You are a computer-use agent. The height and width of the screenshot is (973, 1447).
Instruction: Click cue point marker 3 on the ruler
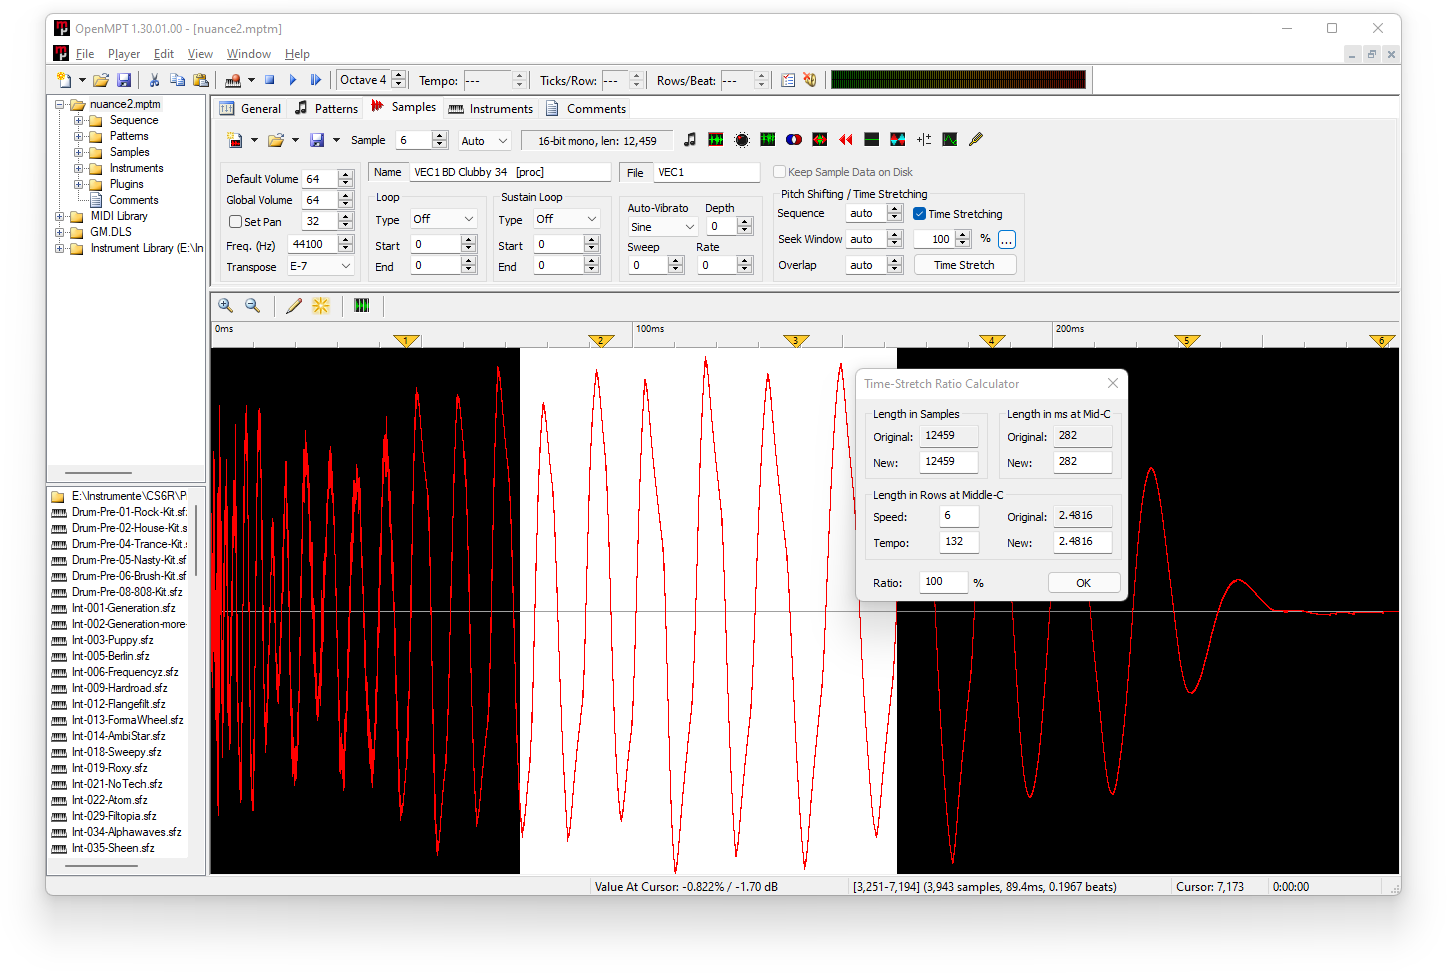pos(796,341)
